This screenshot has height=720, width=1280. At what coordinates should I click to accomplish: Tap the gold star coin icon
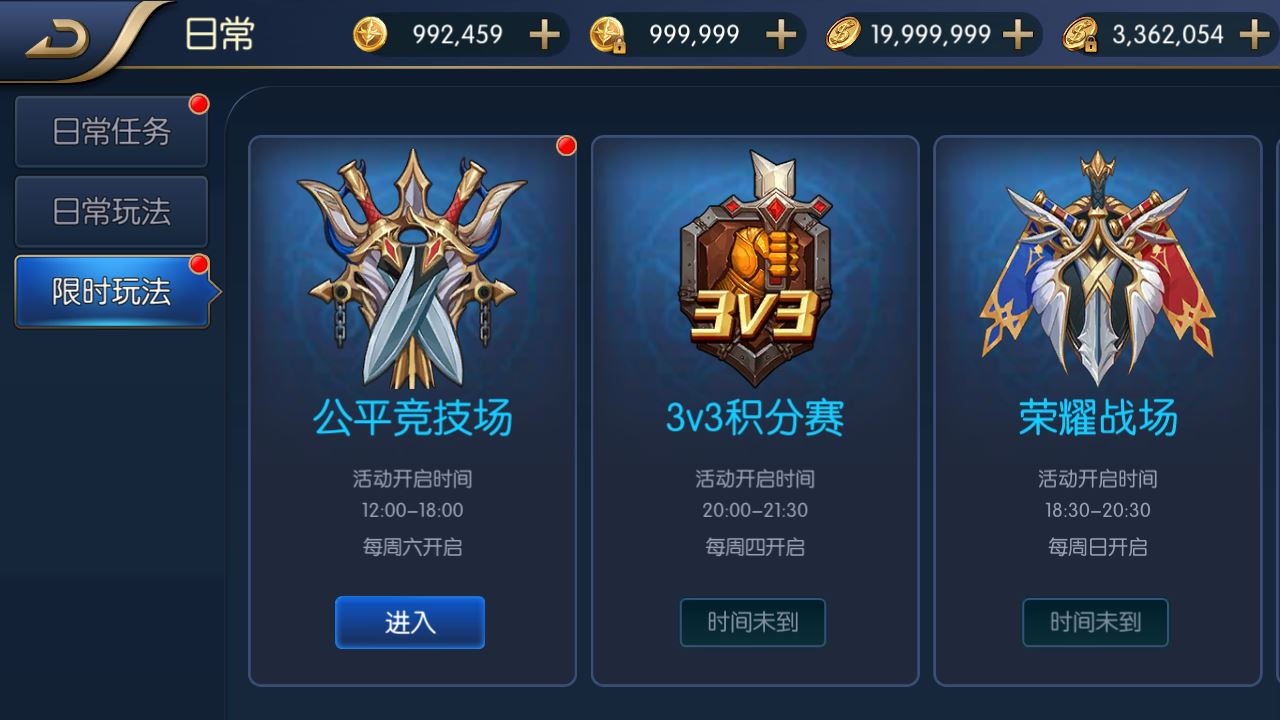(x=370, y=35)
